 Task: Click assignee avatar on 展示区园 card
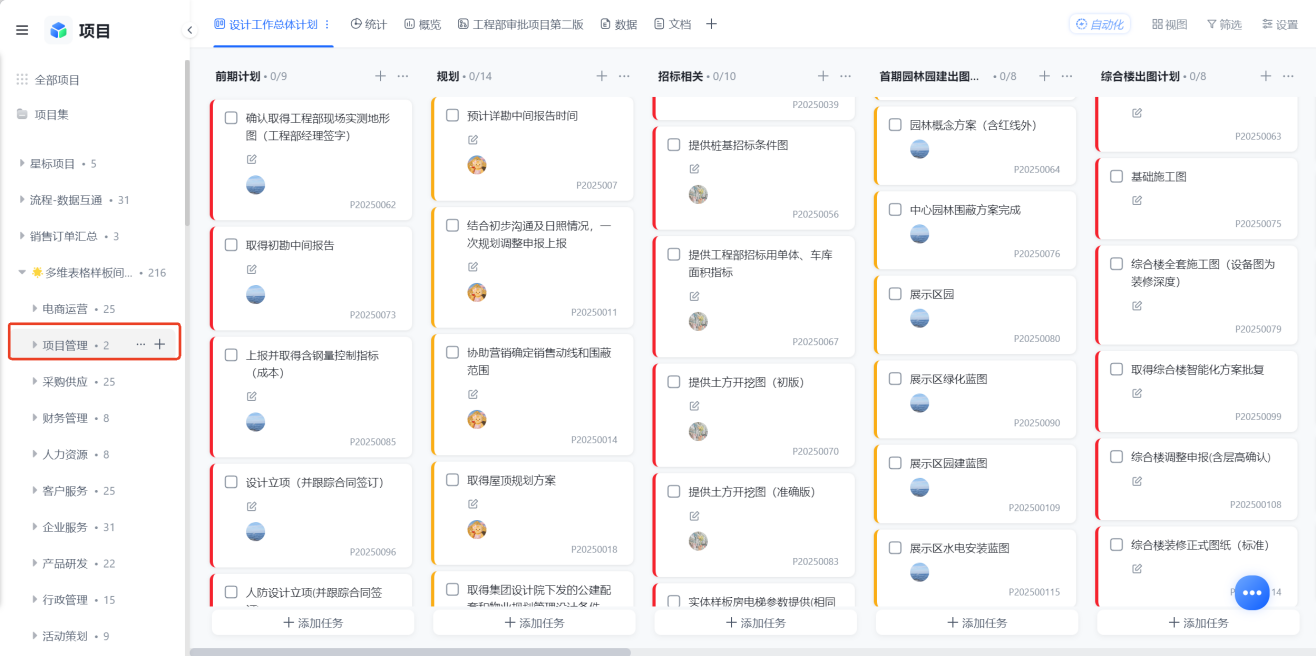(919, 318)
